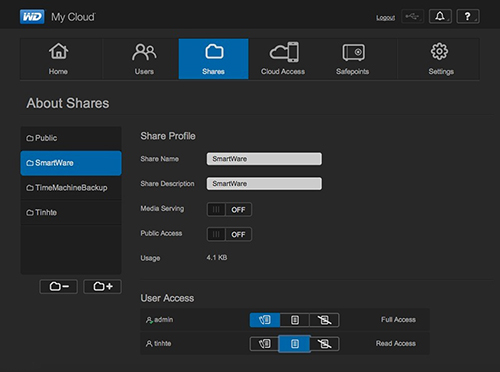Select the SmartWare share
The height and width of the screenshot is (372, 500).
click(71, 163)
